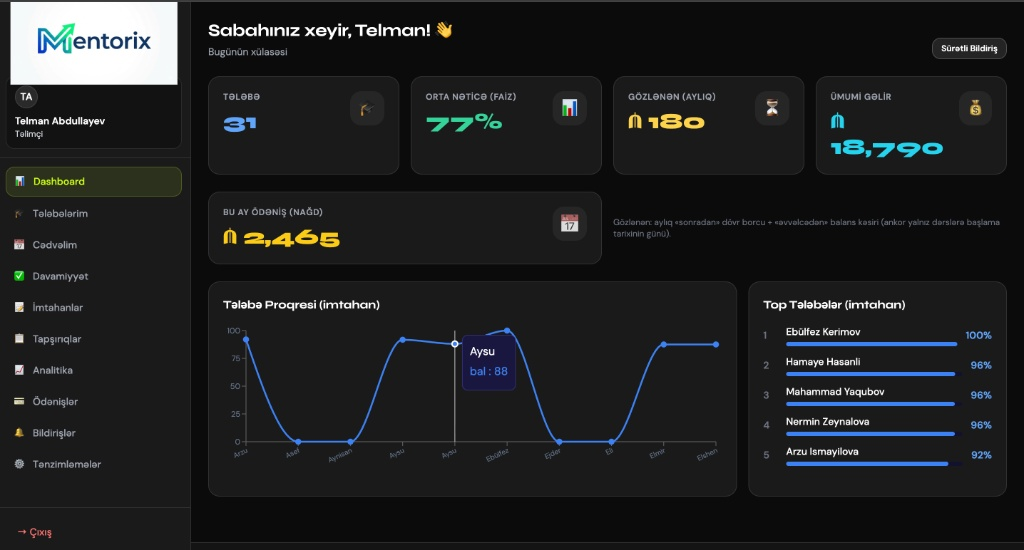This screenshot has height=550, width=1024.
Task: Click the bar chart icon in Orta Nəticə card
Action: pyautogui.click(x=569, y=108)
